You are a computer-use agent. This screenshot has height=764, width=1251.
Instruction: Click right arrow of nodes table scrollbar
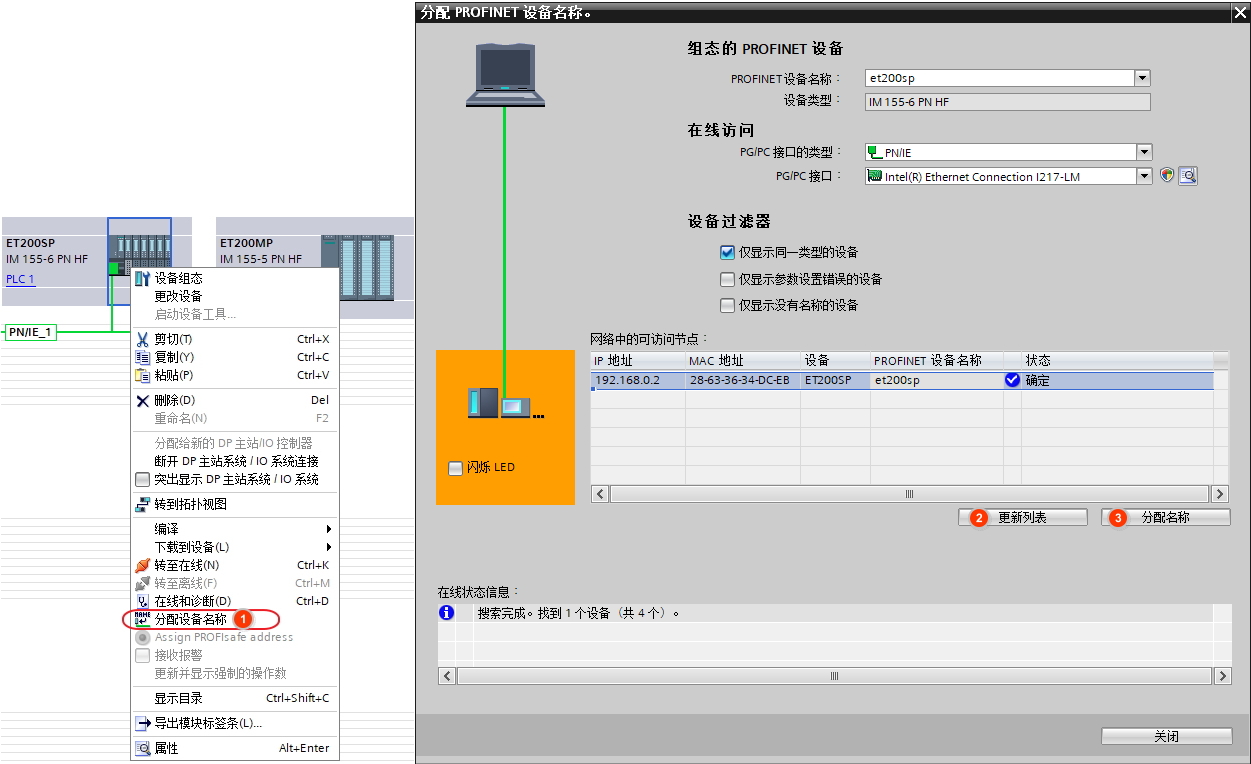(1219, 494)
